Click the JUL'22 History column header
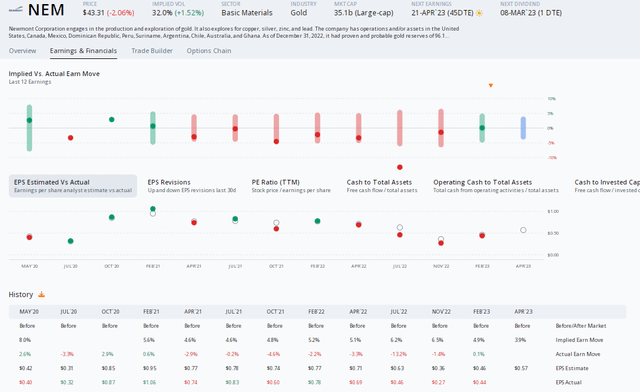Image resolution: width=640 pixels, height=392 pixels. (x=399, y=312)
